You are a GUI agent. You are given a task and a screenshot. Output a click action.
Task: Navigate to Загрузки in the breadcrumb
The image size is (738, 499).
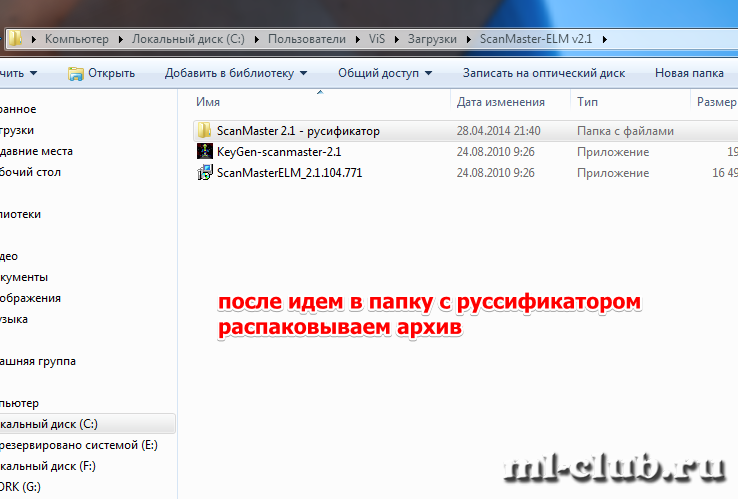(431, 39)
